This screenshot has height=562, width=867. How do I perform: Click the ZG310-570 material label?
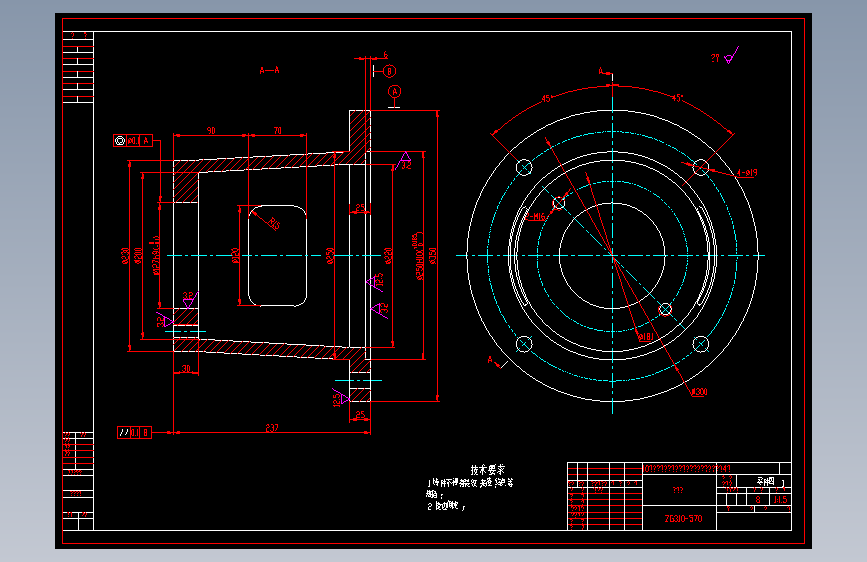click(683, 519)
